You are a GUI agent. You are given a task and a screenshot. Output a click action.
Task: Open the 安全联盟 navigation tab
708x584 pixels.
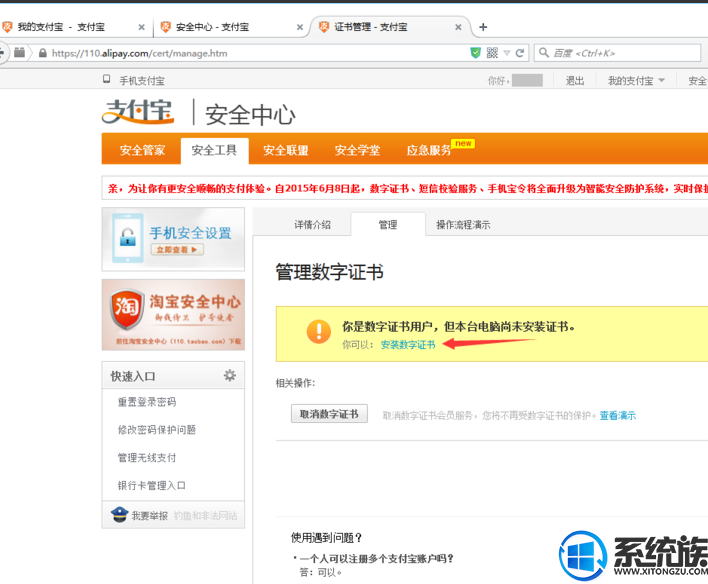(x=286, y=150)
